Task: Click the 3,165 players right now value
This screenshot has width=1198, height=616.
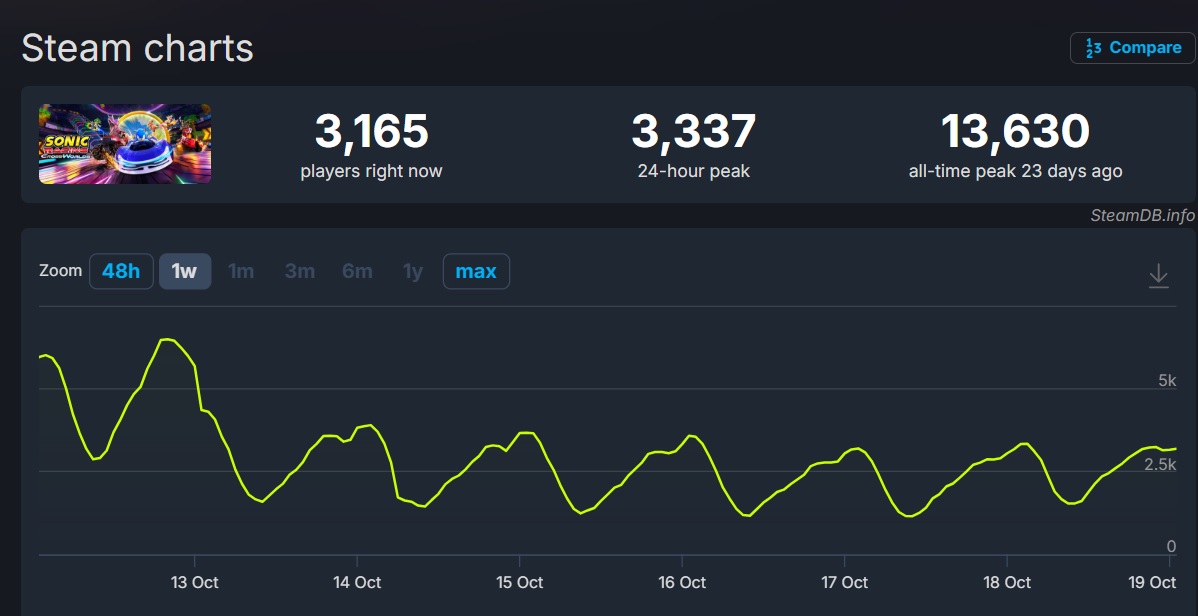Action: [371, 131]
